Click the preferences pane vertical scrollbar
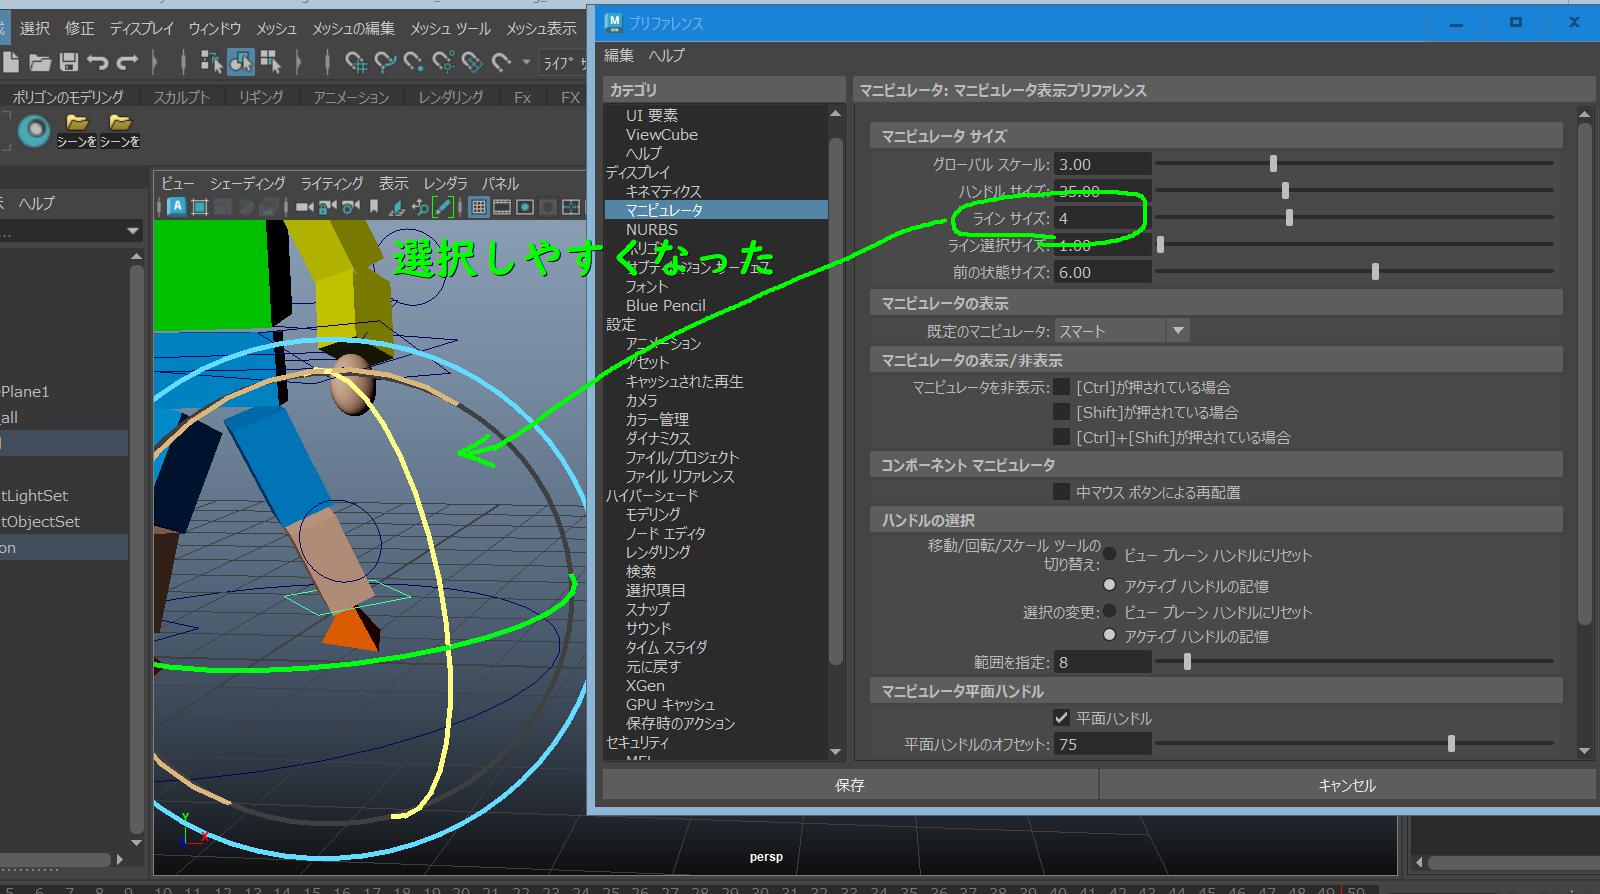 [x=1584, y=375]
